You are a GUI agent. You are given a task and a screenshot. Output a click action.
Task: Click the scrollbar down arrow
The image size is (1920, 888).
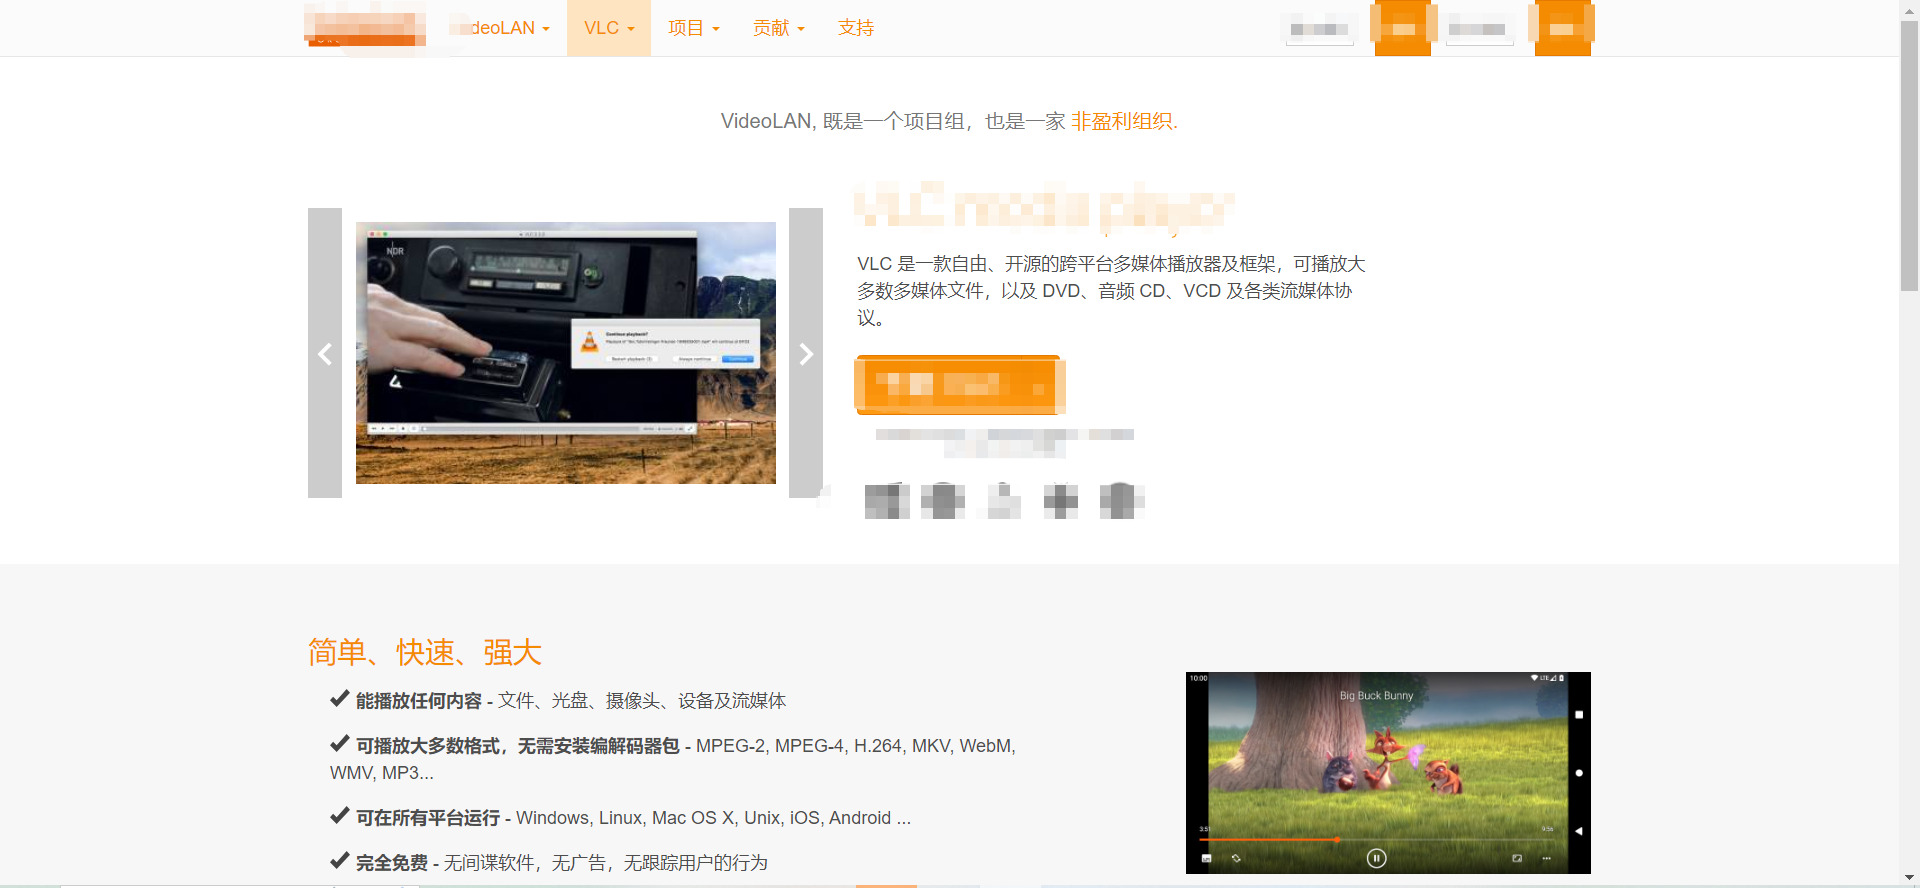[1909, 878]
